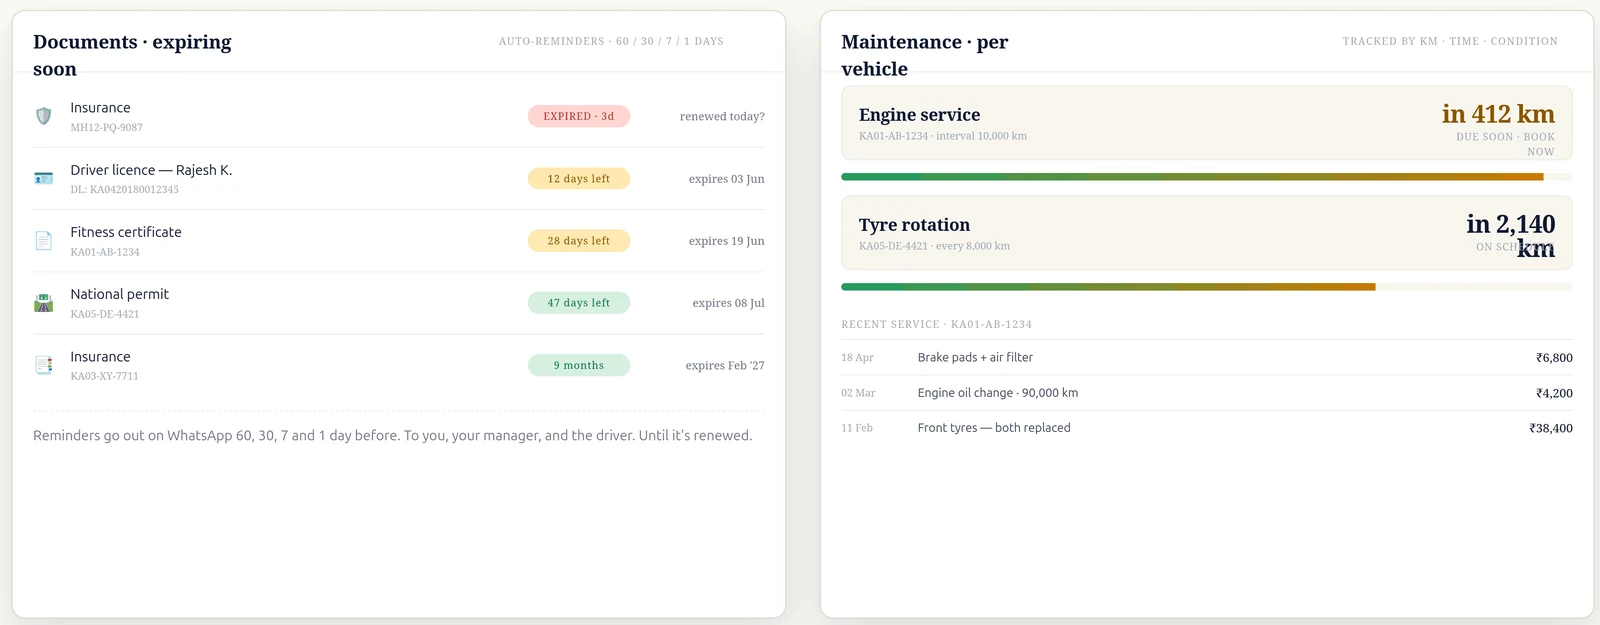Click the document icon beside Fitness certificate

click(44, 241)
